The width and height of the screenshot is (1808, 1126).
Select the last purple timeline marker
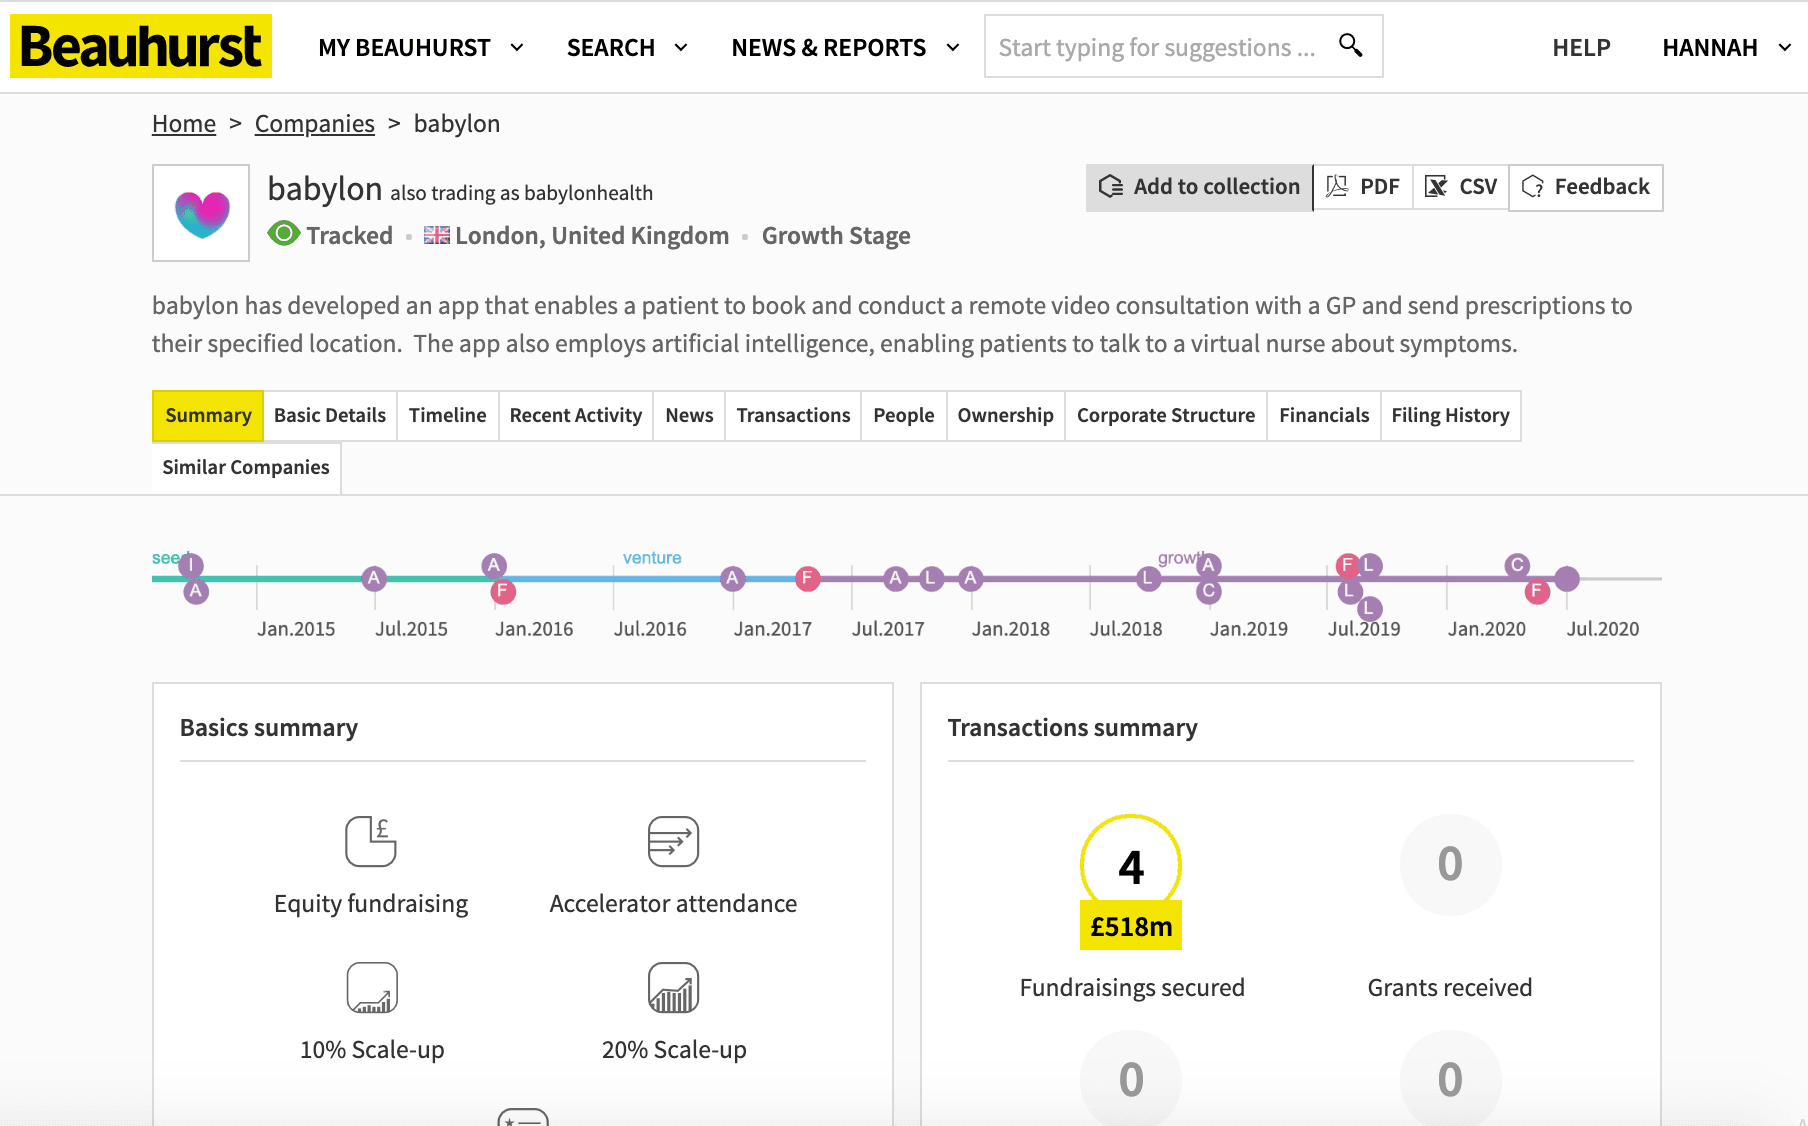[x=1567, y=578]
